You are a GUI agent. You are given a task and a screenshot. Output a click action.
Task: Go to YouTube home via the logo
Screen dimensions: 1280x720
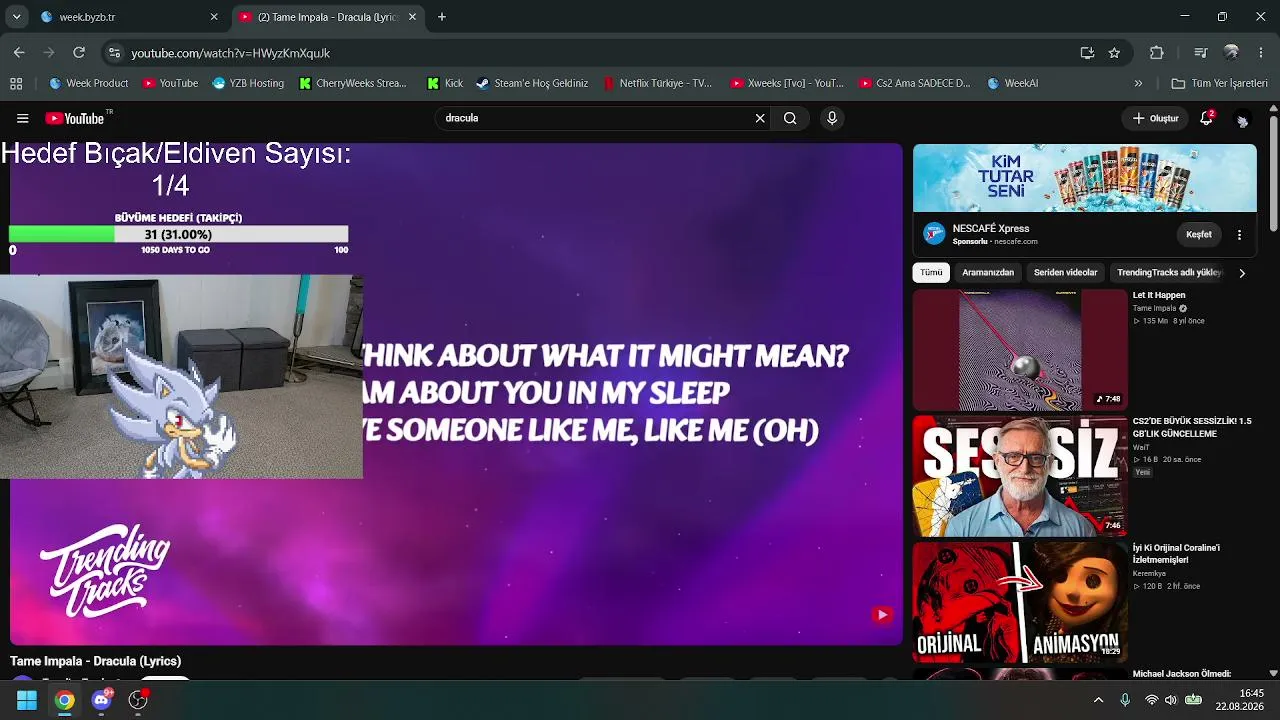pyautogui.click(x=78, y=118)
